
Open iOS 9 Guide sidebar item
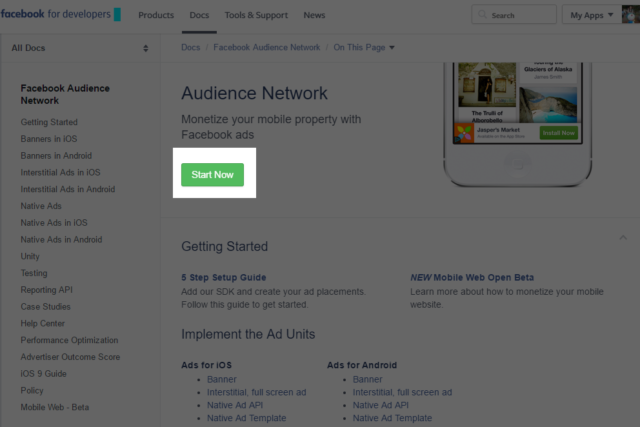click(43, 373)
